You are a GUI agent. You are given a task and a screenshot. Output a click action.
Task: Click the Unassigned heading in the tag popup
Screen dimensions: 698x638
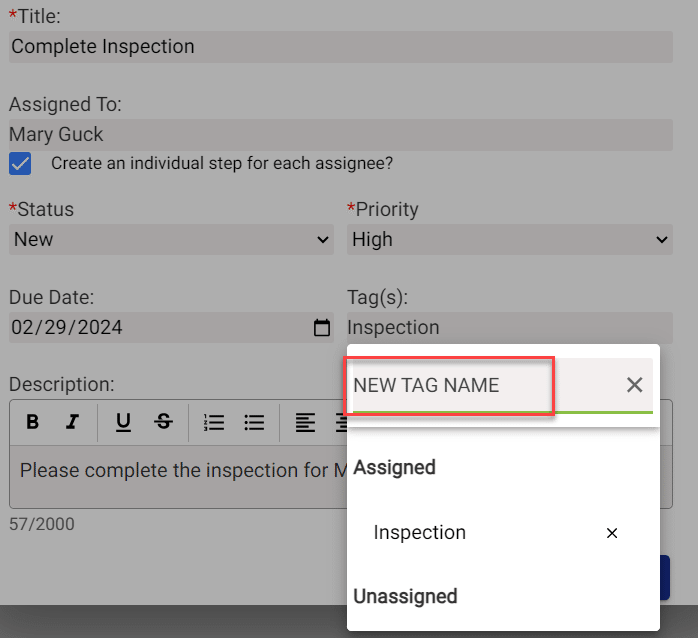pos(406,596)
